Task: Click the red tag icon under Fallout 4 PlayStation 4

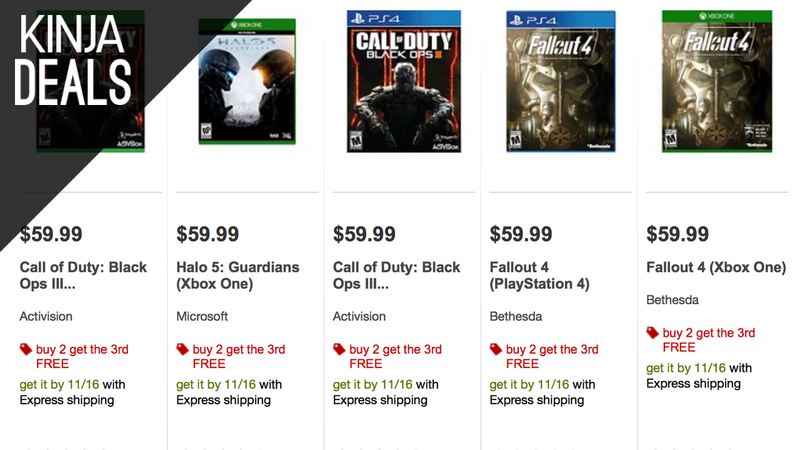Action: (496, 349)
